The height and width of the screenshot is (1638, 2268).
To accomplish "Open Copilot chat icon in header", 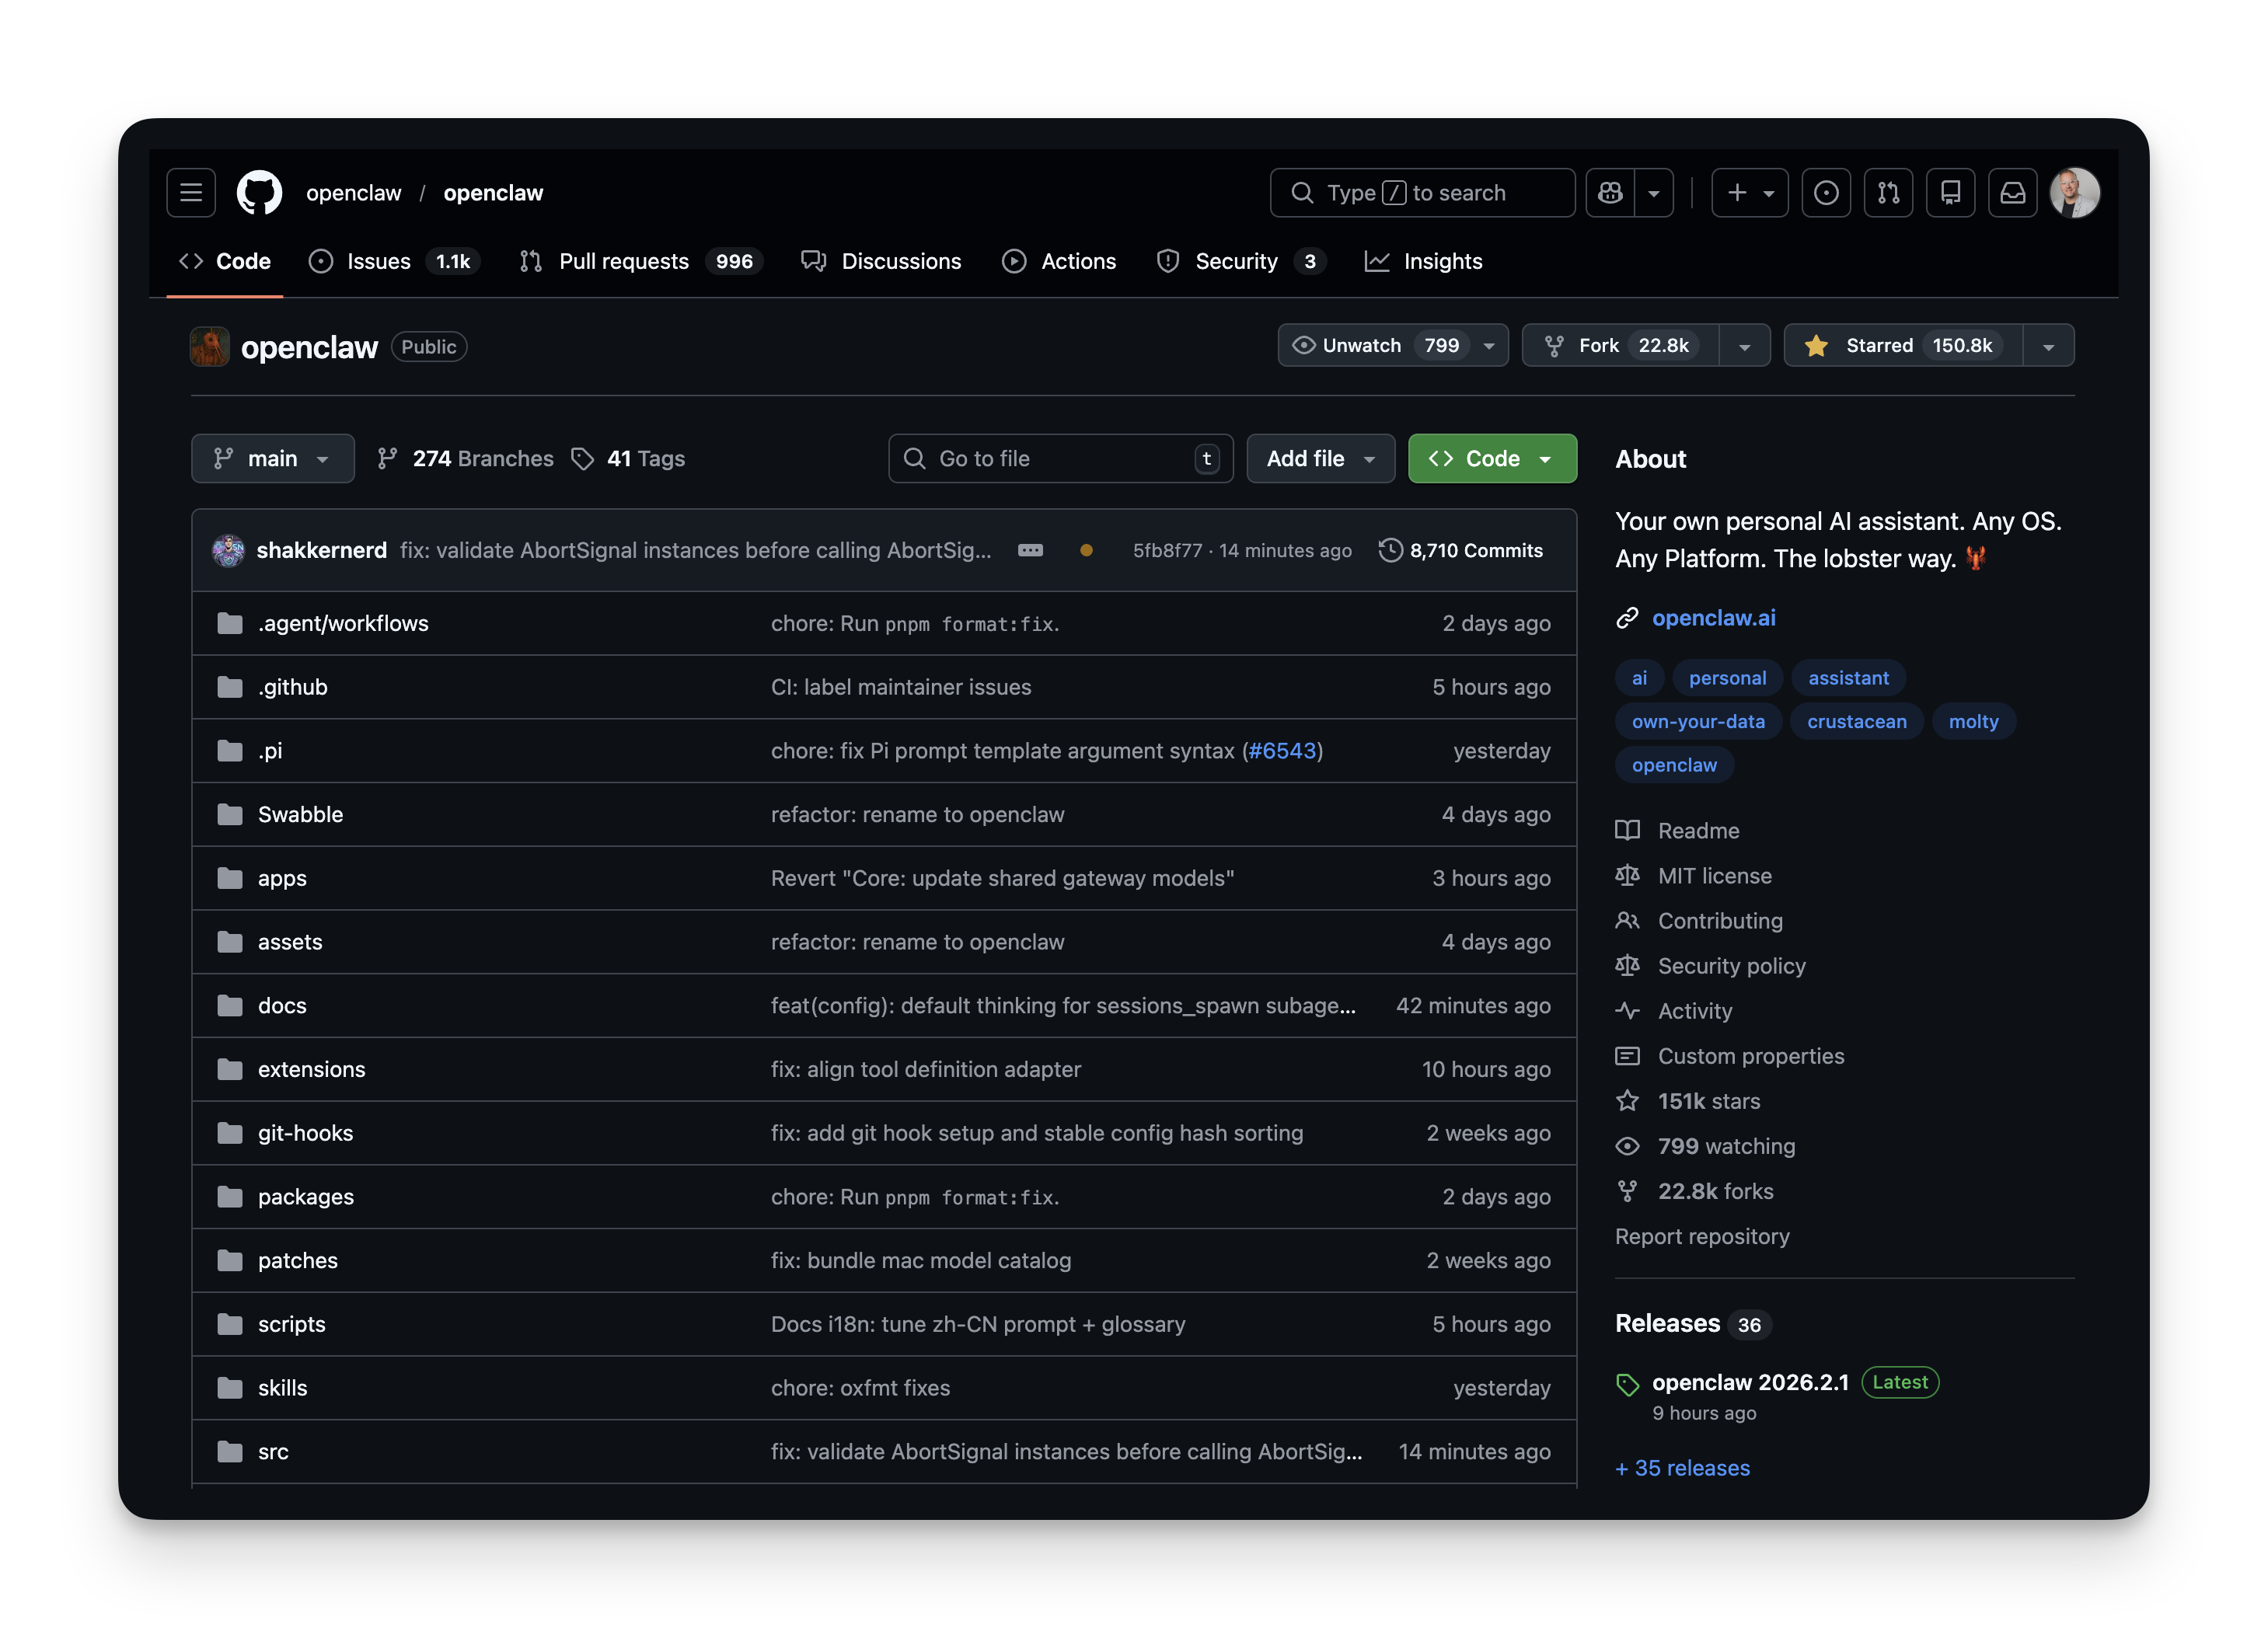I will point(1610,192).
